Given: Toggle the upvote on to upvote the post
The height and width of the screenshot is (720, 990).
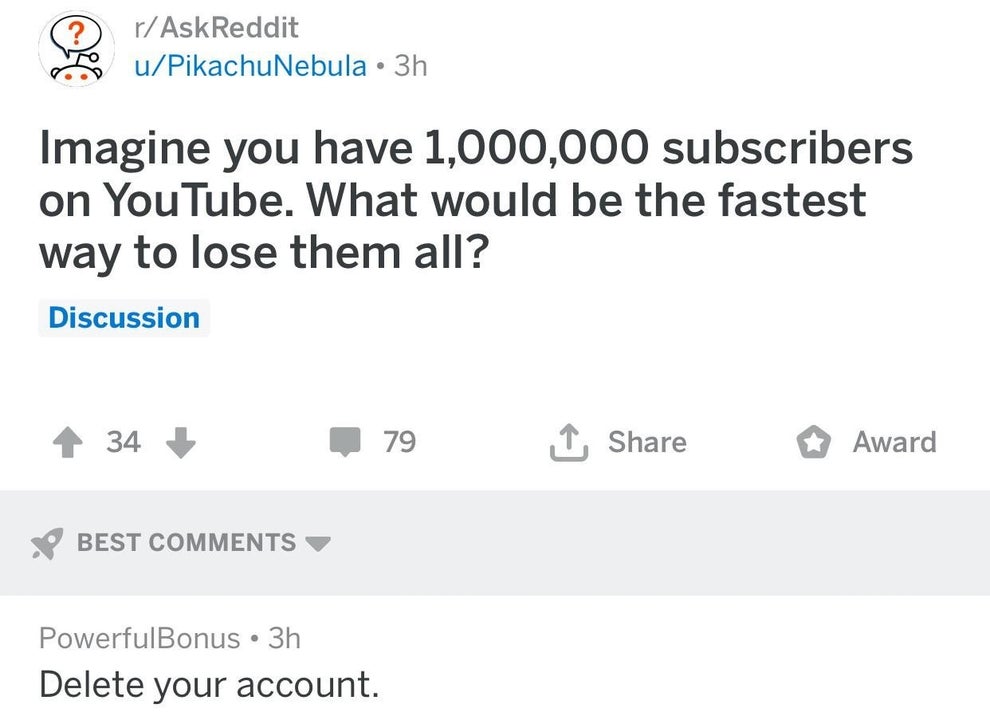Looking at the screenshot, I should (x=68, y=442).
